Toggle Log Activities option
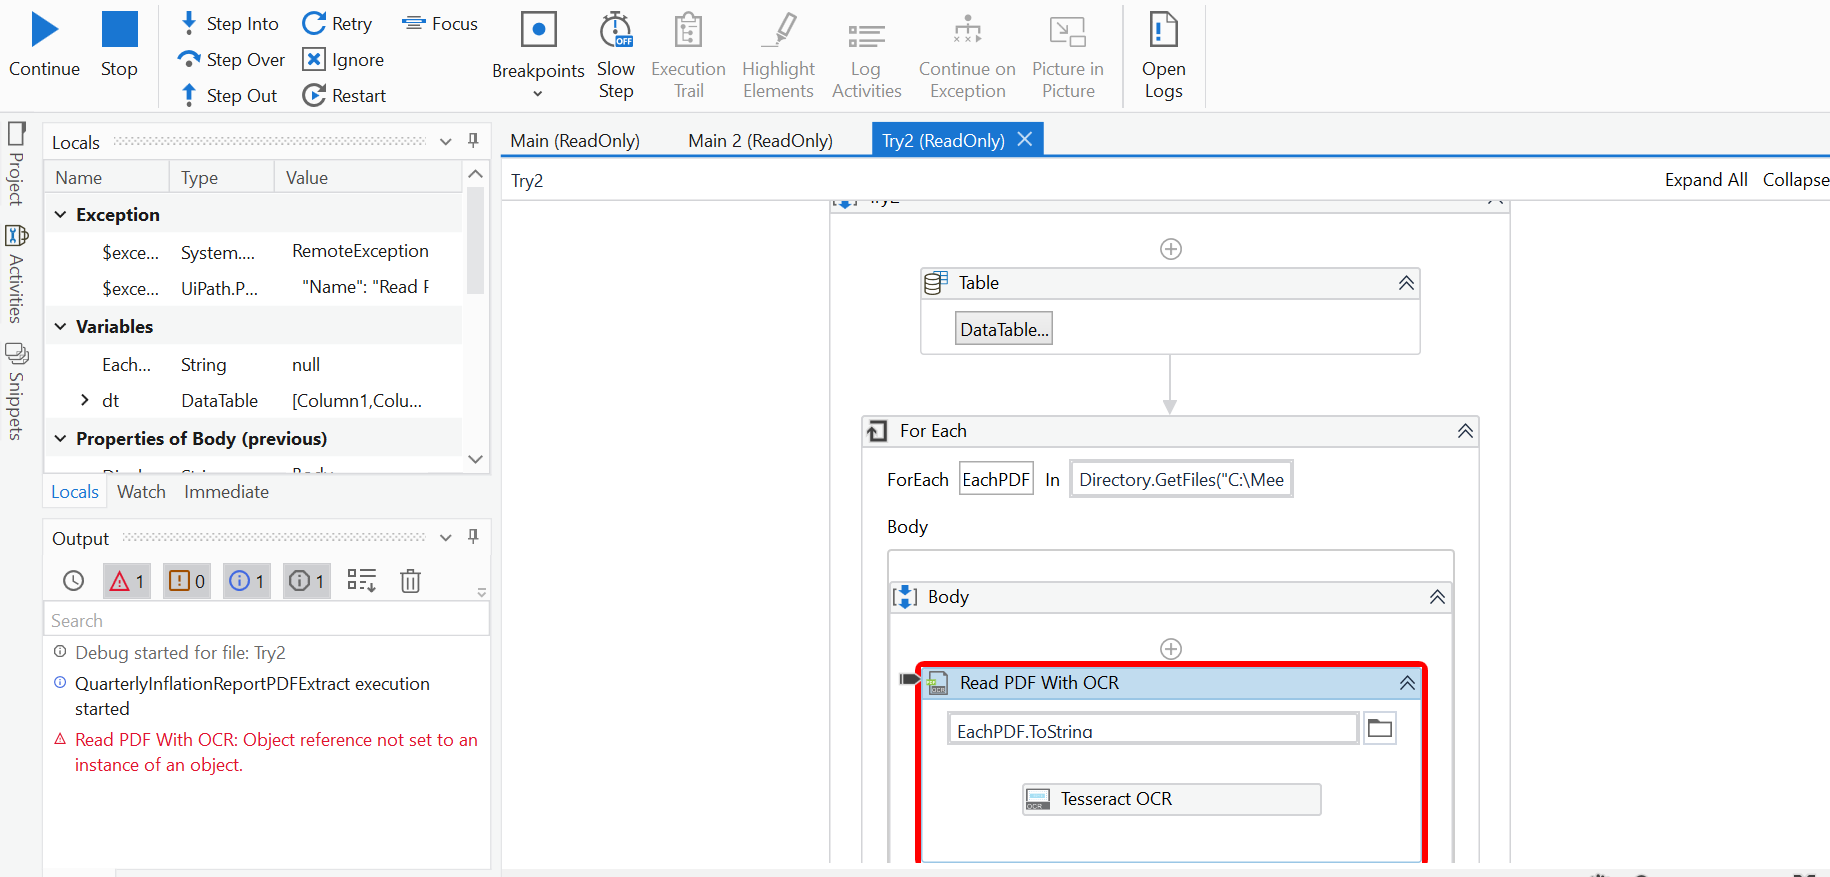The height and width of the screenshot is (877, 1830). (x=866, y=55)
